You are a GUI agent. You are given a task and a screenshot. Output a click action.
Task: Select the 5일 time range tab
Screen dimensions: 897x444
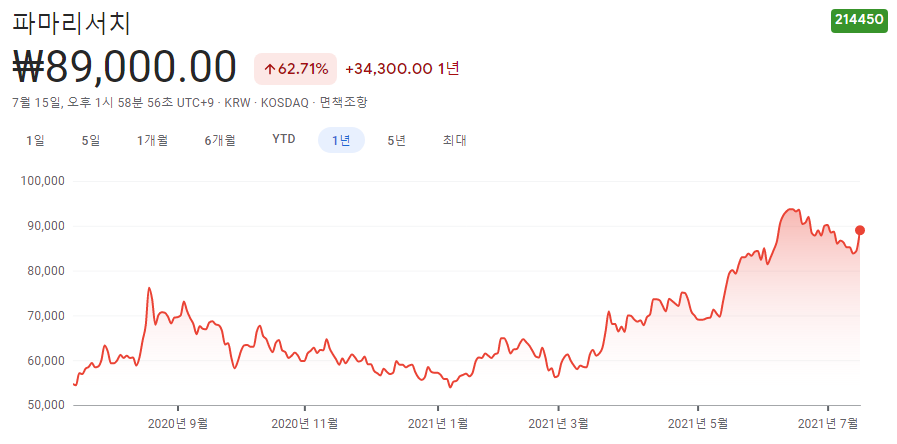(x=91, y=140)
